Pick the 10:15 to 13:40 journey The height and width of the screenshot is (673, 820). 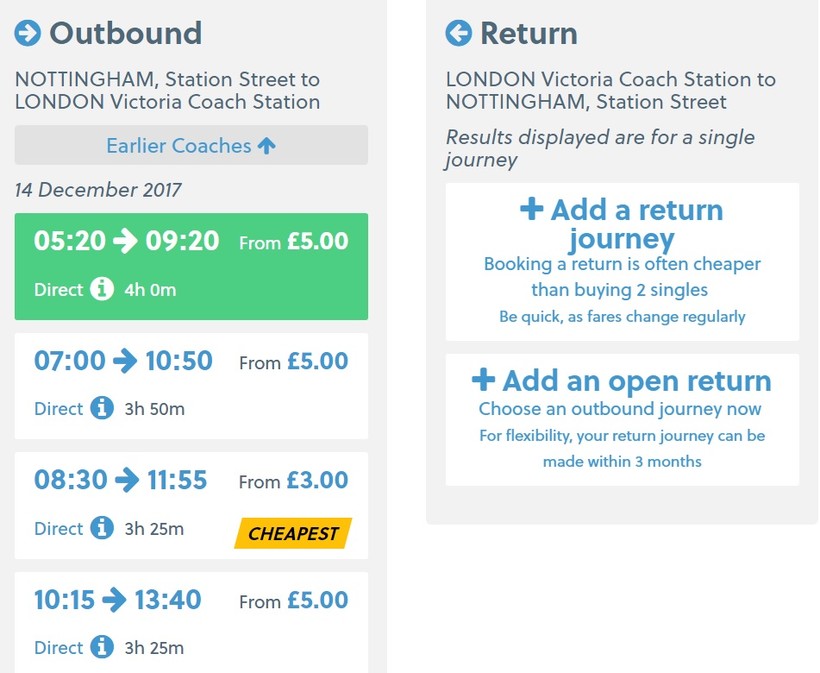(x=191, y=622)
